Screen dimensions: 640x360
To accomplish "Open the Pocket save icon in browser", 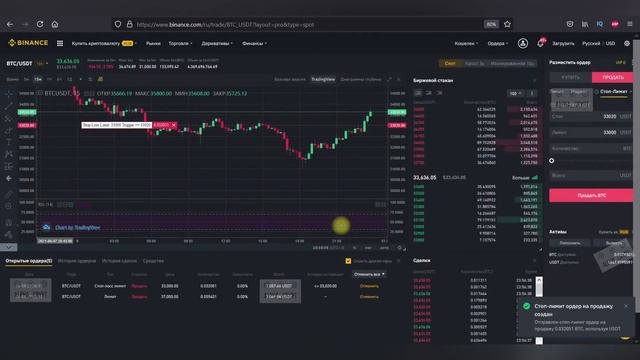I will (x=570, y=24).
